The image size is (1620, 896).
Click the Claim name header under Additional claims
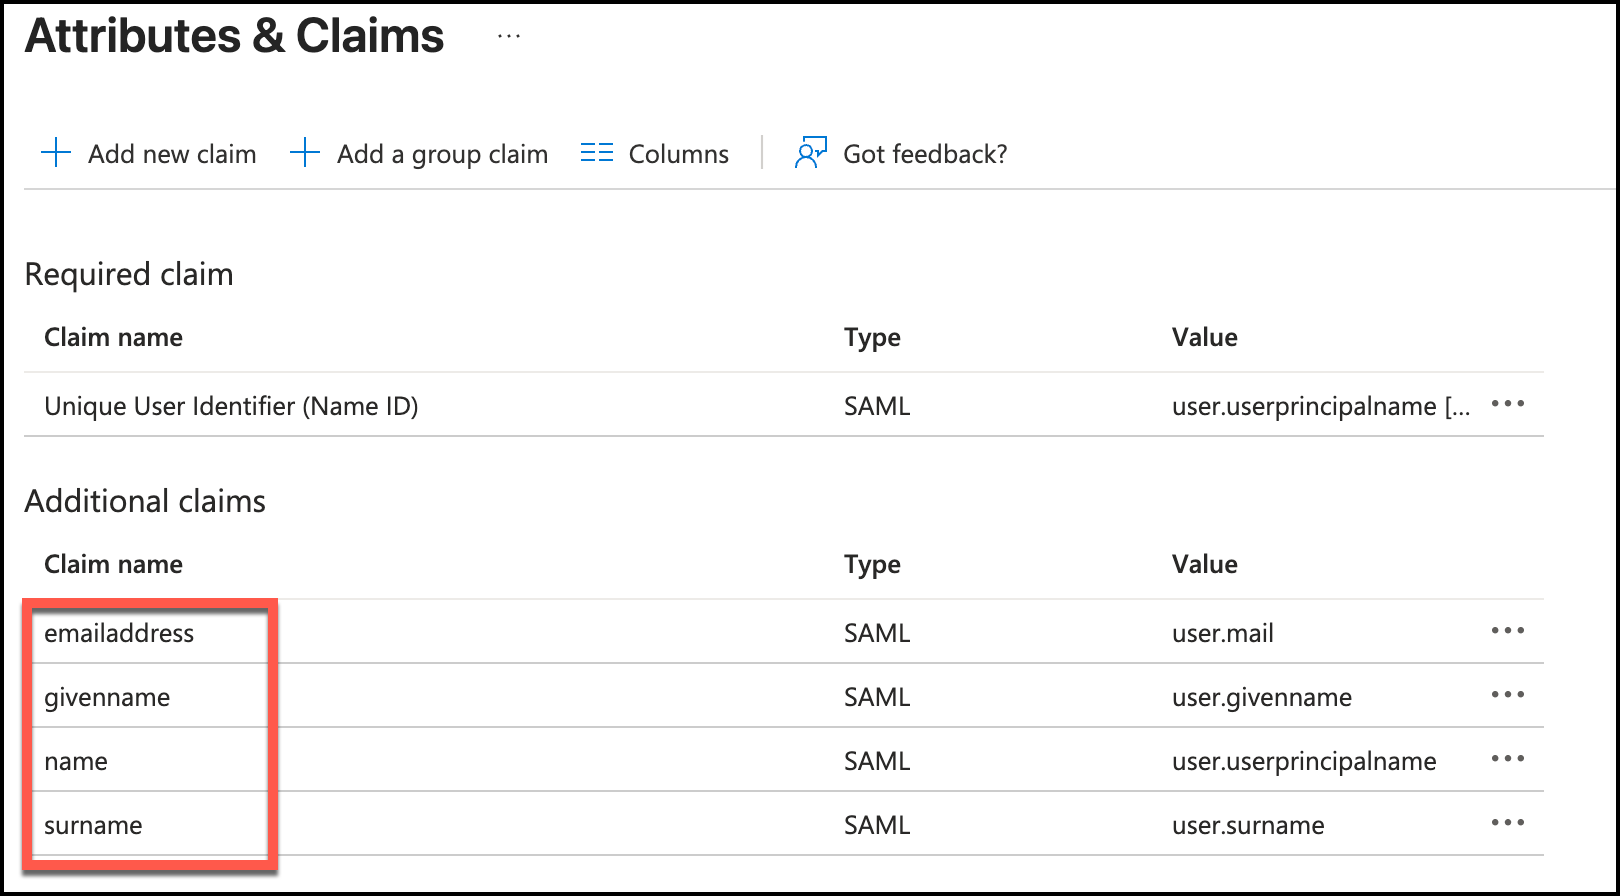[x=113, y=564]
